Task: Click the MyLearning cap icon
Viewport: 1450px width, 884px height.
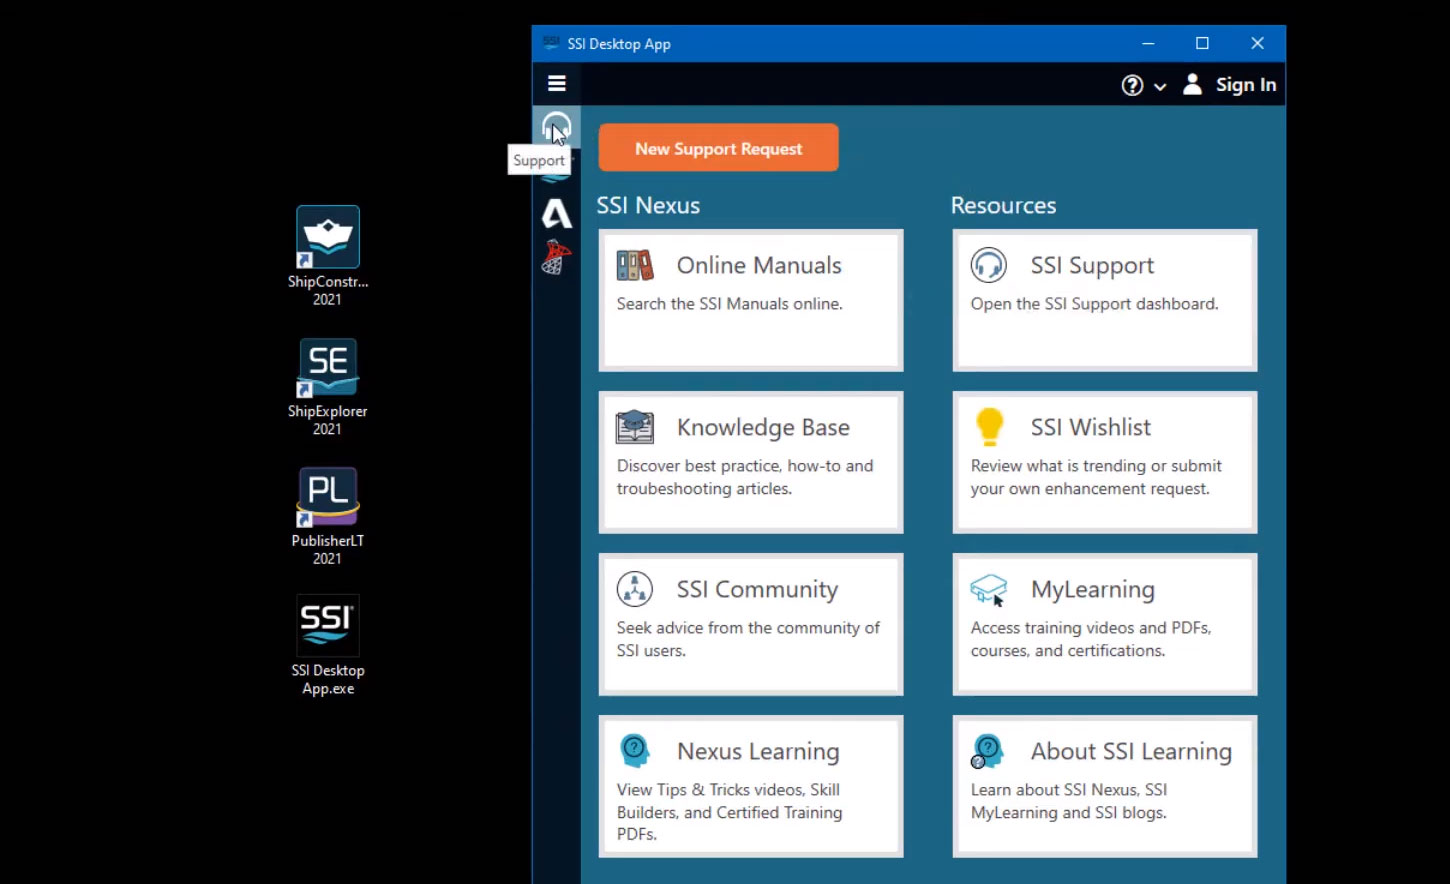Action: 988,588
